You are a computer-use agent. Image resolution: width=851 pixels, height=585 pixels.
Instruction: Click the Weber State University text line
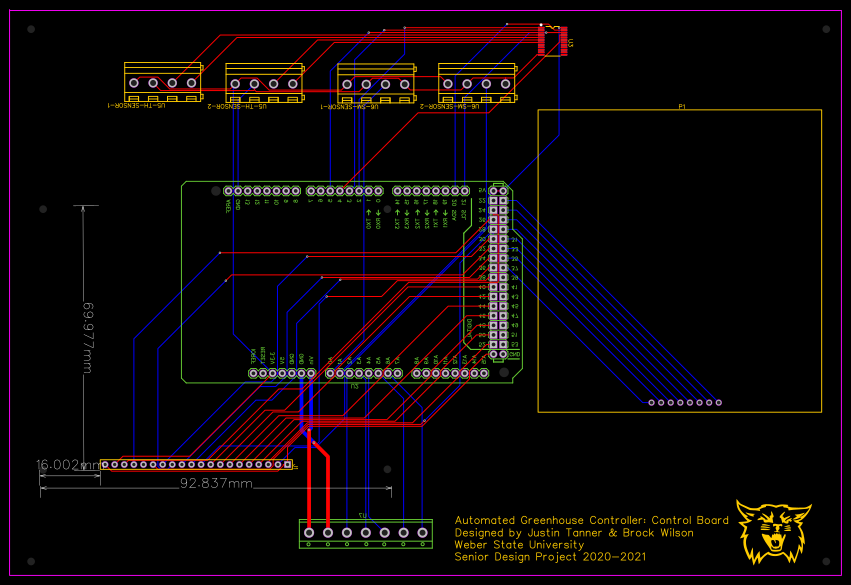[x=519, y=545]
